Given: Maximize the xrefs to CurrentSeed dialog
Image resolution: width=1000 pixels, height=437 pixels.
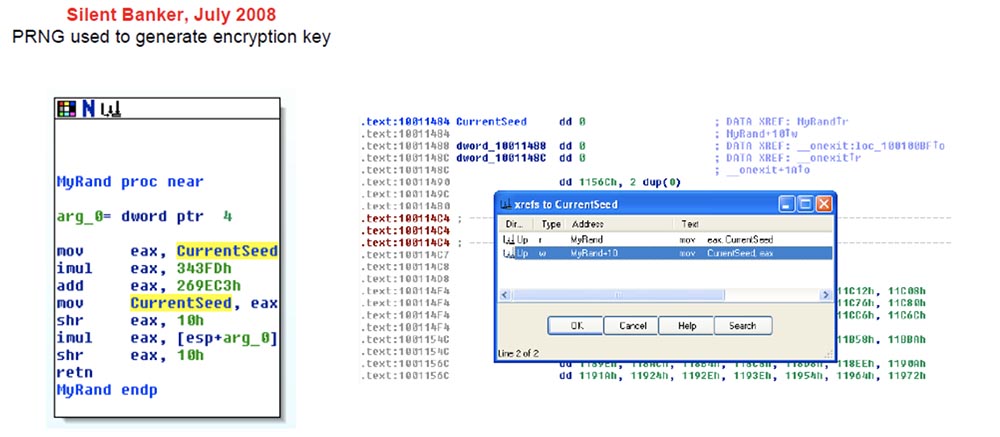Looking at the screenshot, I should click(805, 204).
